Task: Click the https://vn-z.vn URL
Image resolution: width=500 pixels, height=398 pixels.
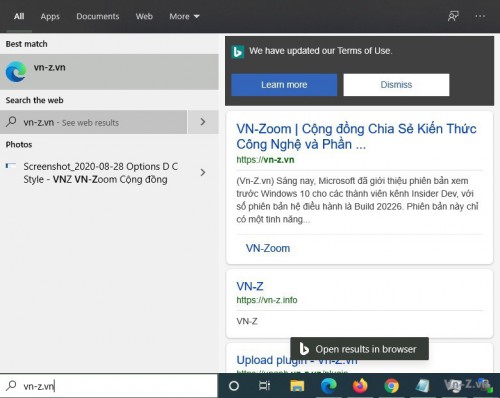Action: 265,160
